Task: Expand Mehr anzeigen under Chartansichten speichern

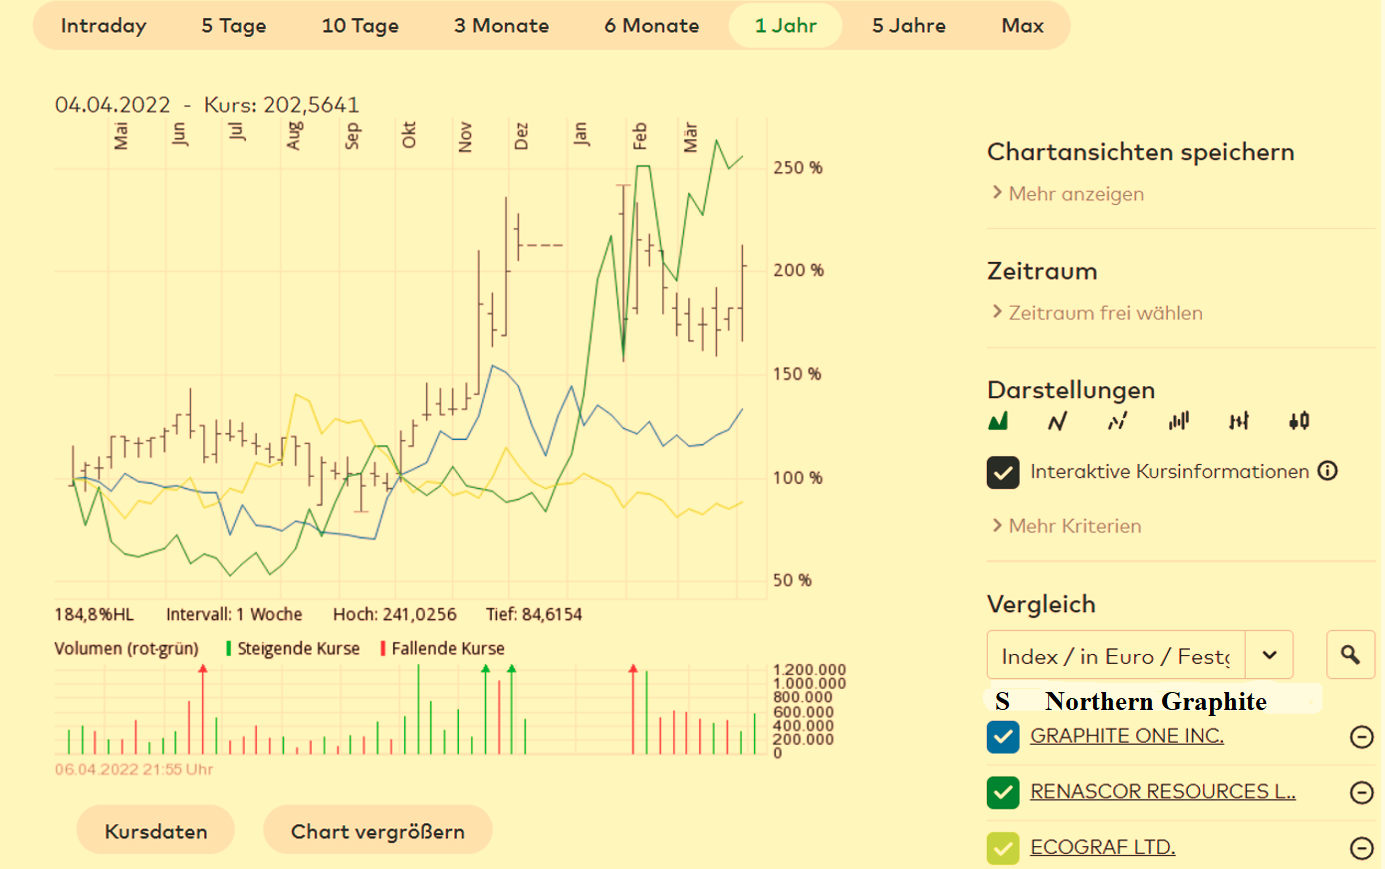Action: click(x=1075, y=194)
